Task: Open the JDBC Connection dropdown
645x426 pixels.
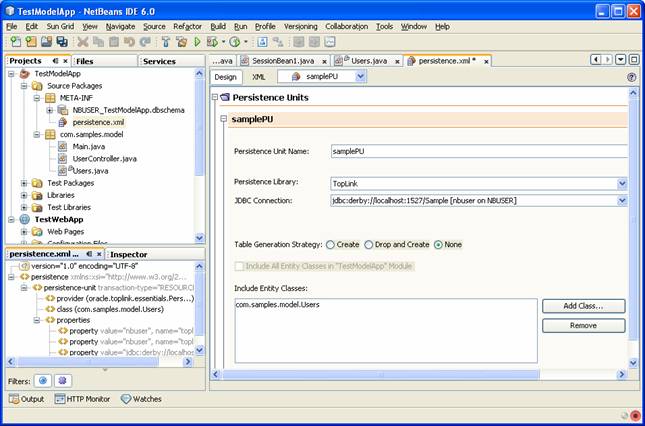Action: (x=621, y=200)
